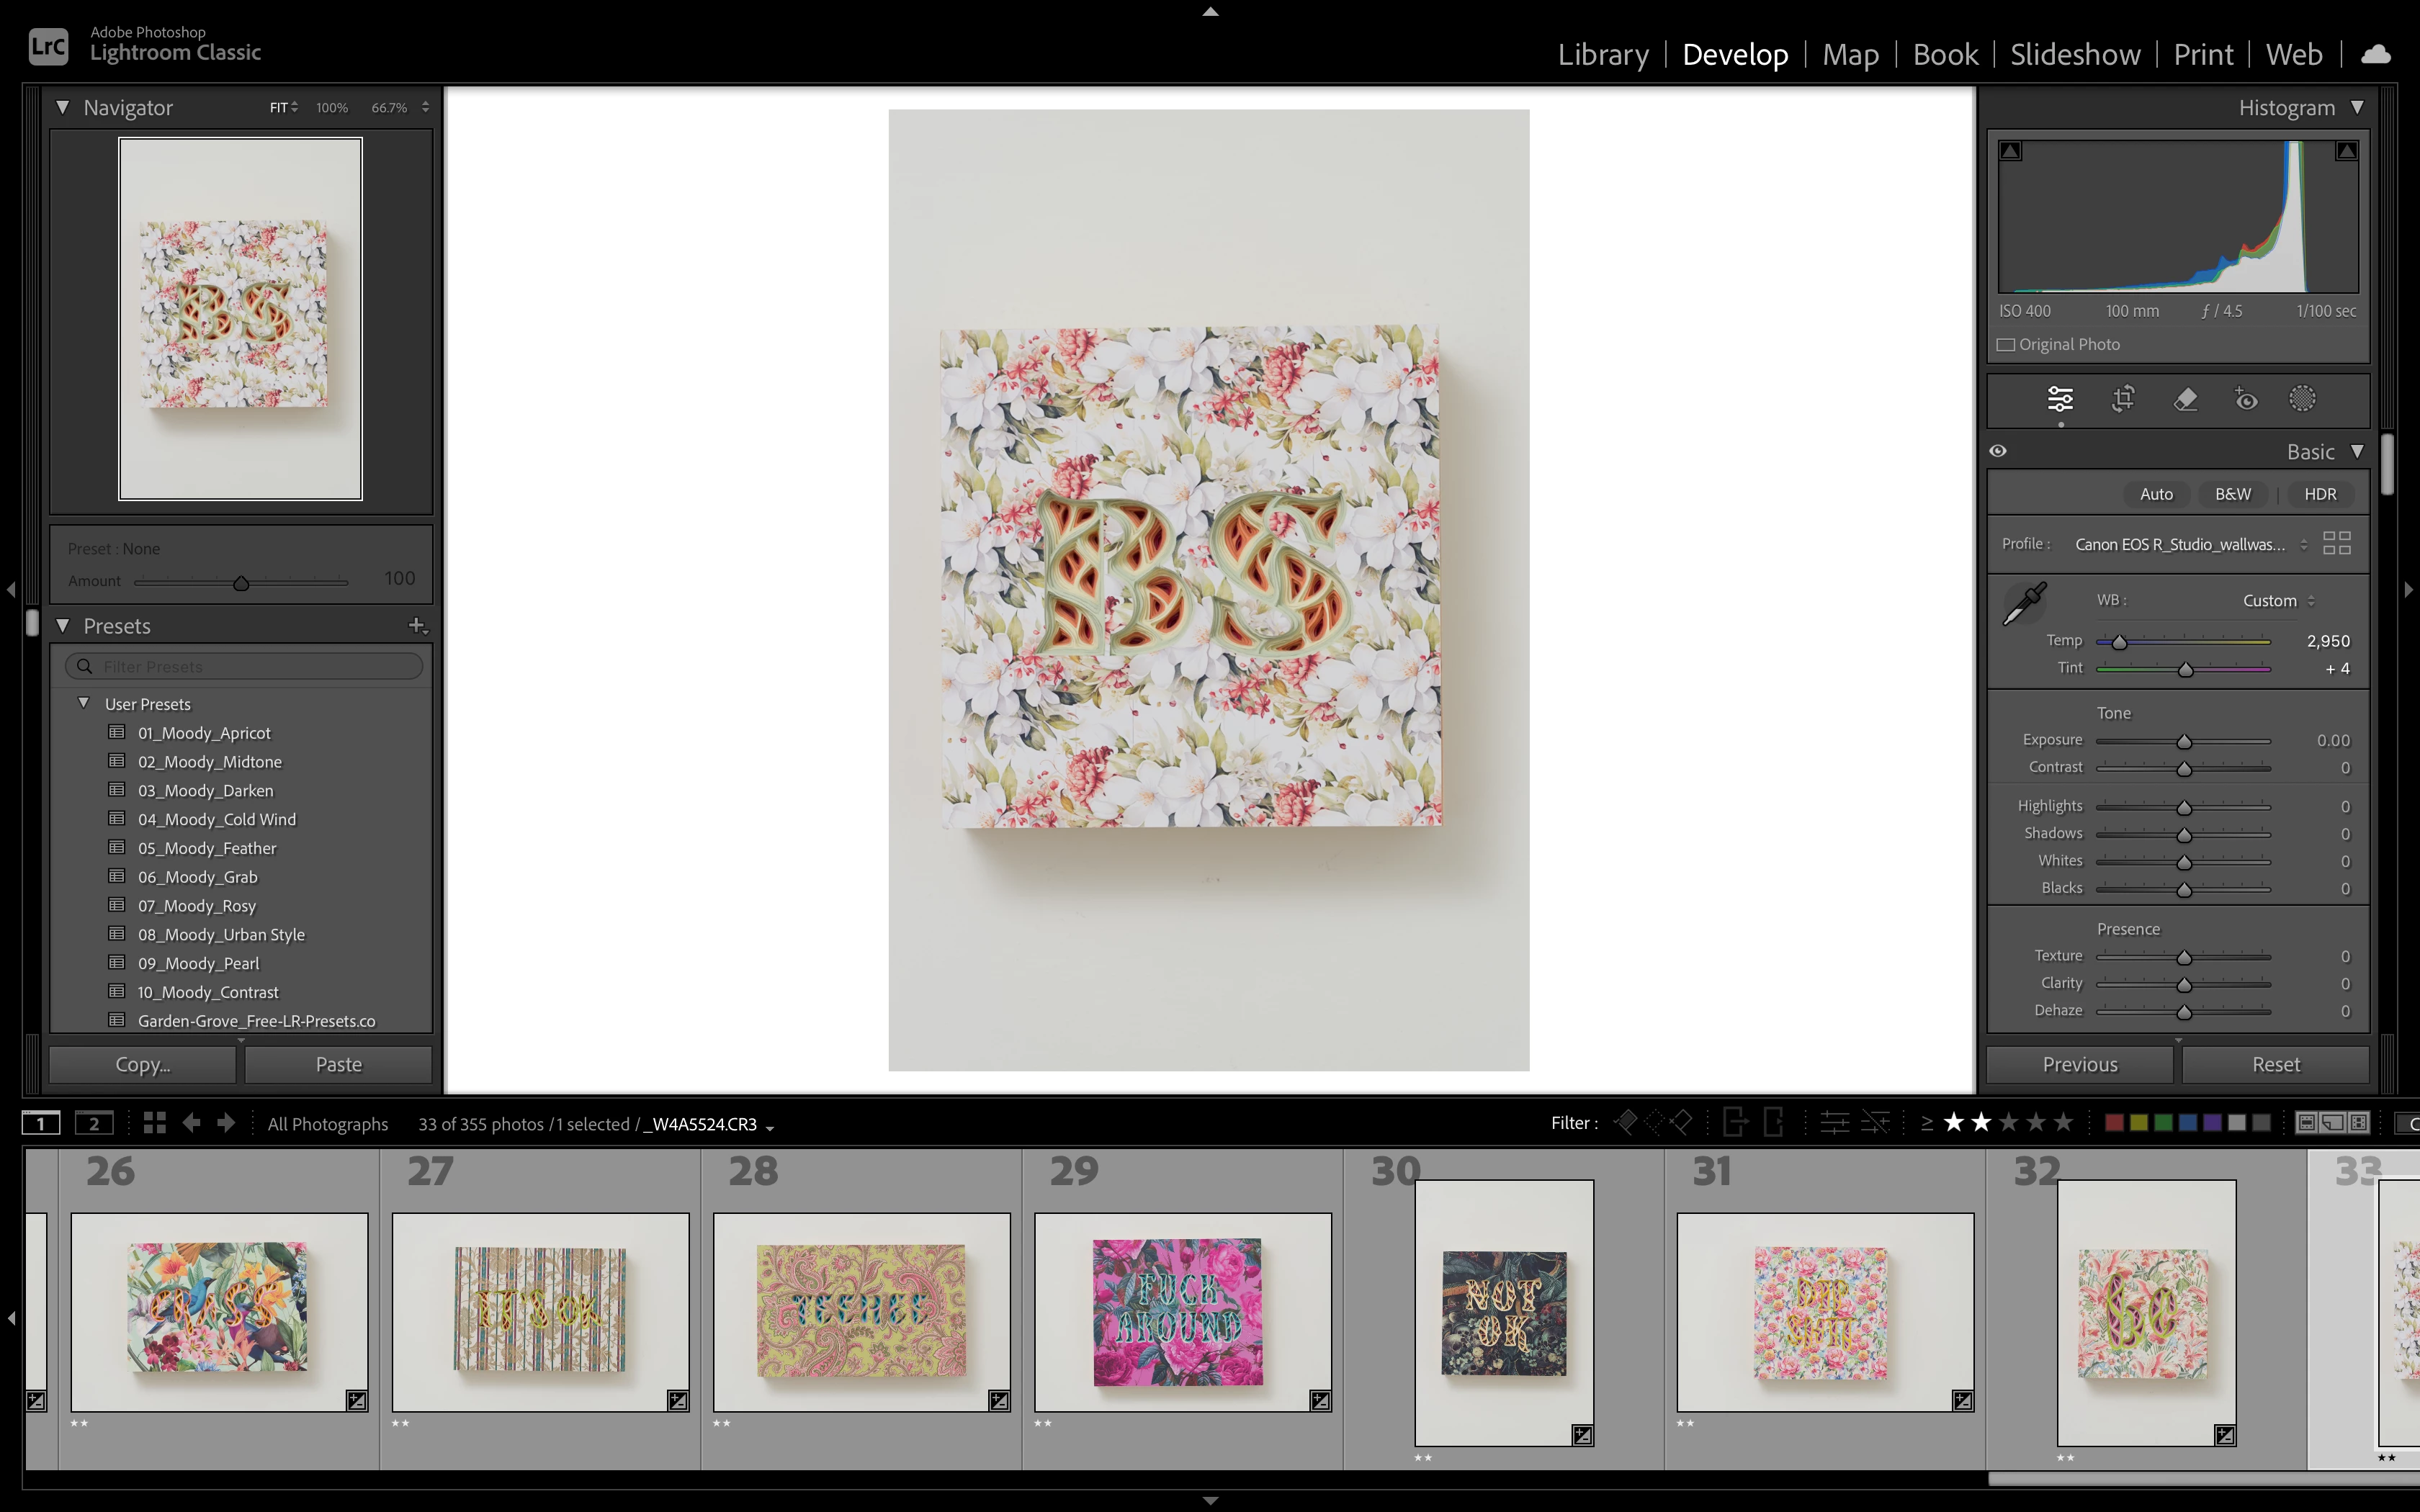Pick the White Balance eyedropper
The image size is (2420, 1512).
(x=2025, y=604)
